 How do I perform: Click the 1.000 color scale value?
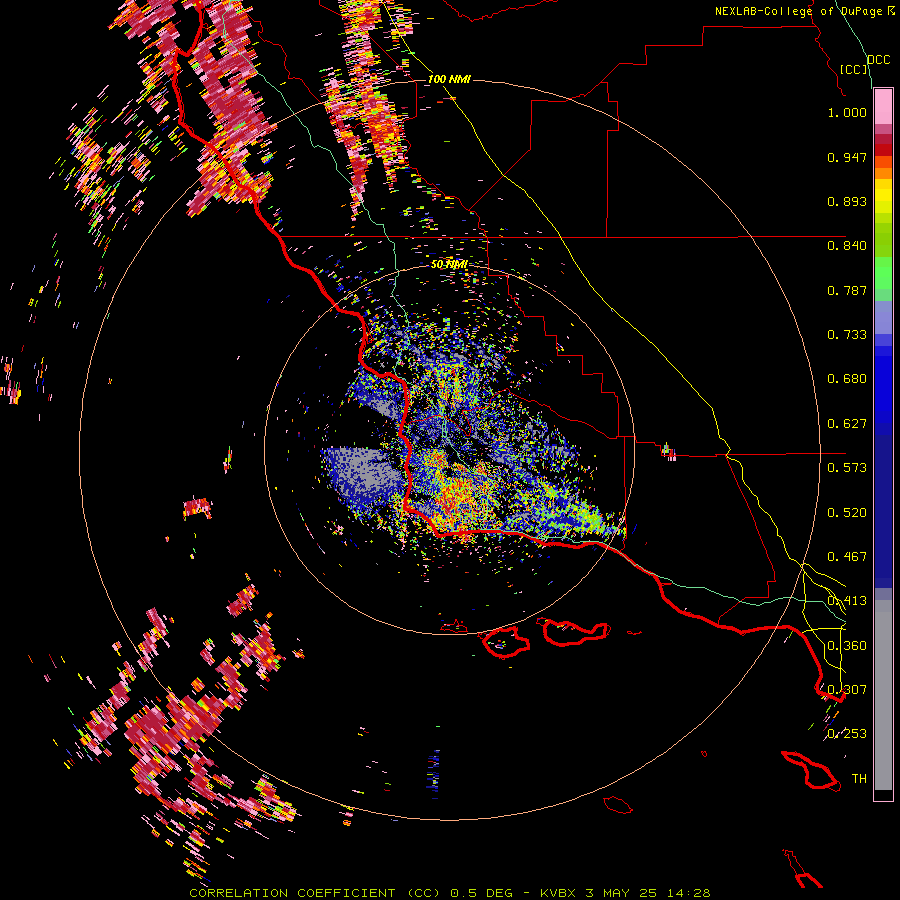(x=847, y=112)
